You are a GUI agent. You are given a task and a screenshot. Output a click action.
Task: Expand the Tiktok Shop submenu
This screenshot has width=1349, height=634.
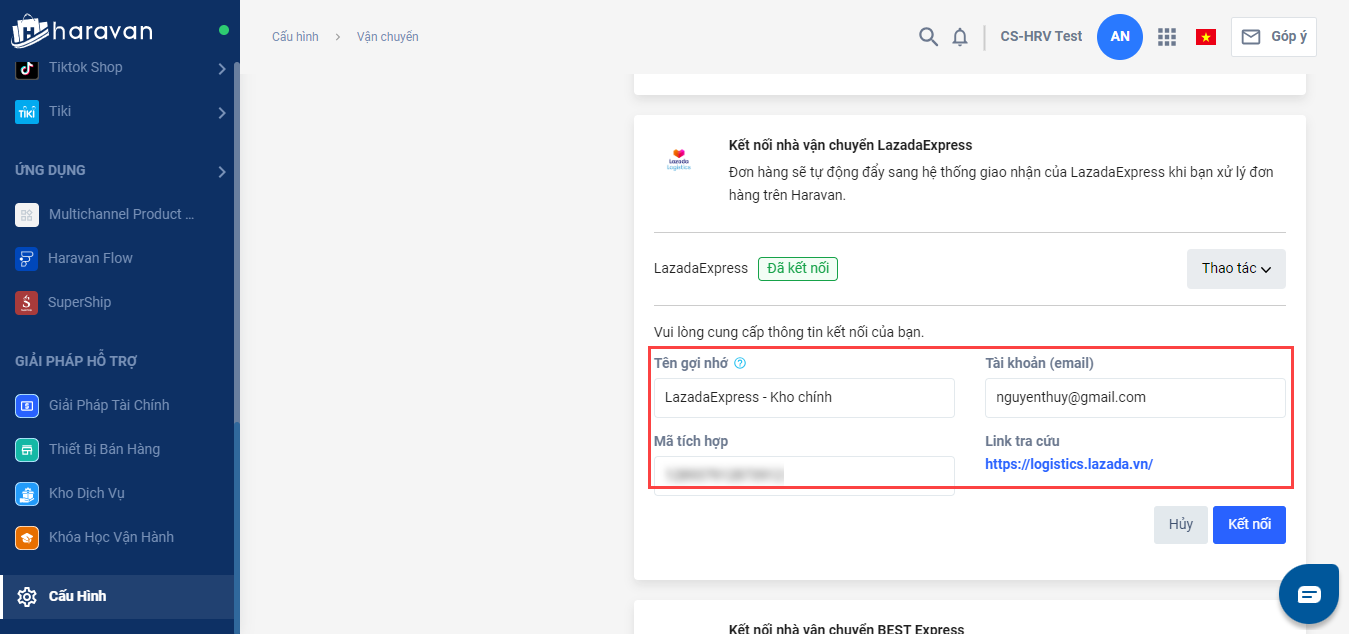(221, 69)
